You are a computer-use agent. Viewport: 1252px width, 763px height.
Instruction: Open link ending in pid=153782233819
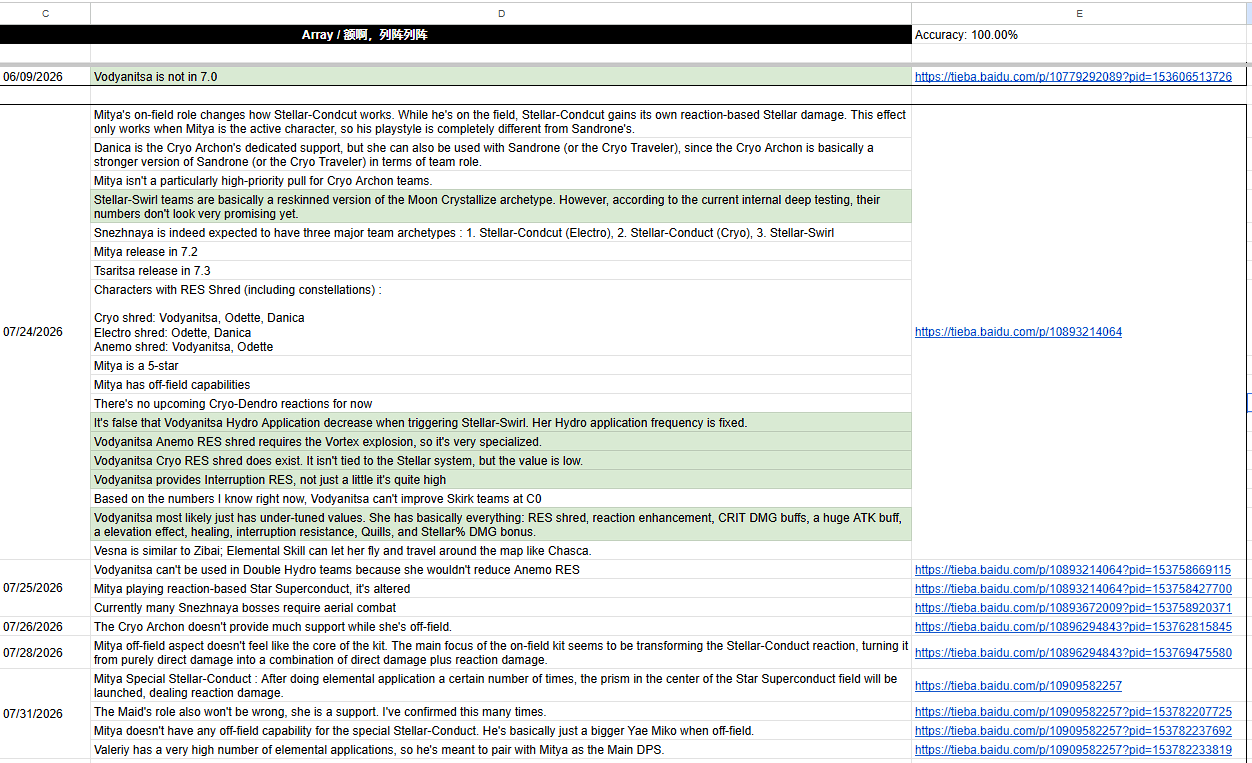pos(1073,750)
